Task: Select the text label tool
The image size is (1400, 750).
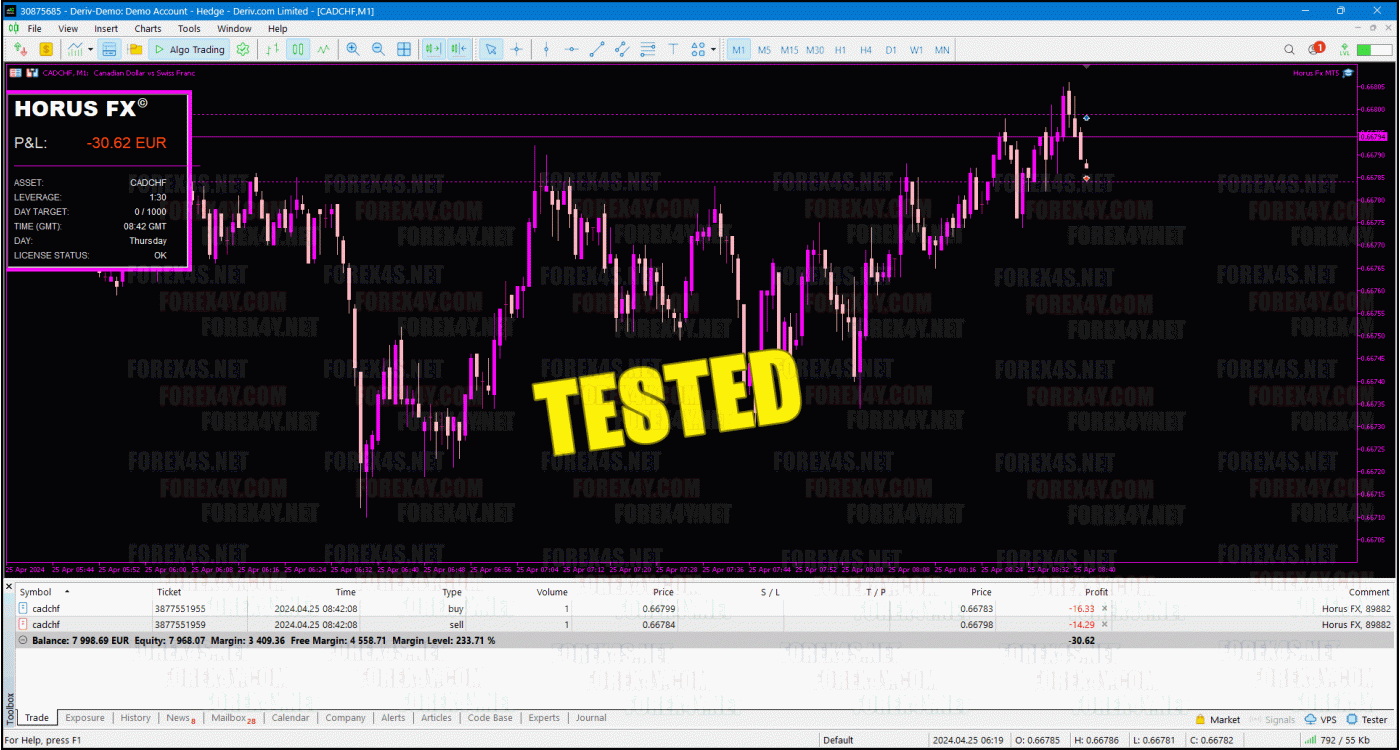Action: [x=673, y=49]
